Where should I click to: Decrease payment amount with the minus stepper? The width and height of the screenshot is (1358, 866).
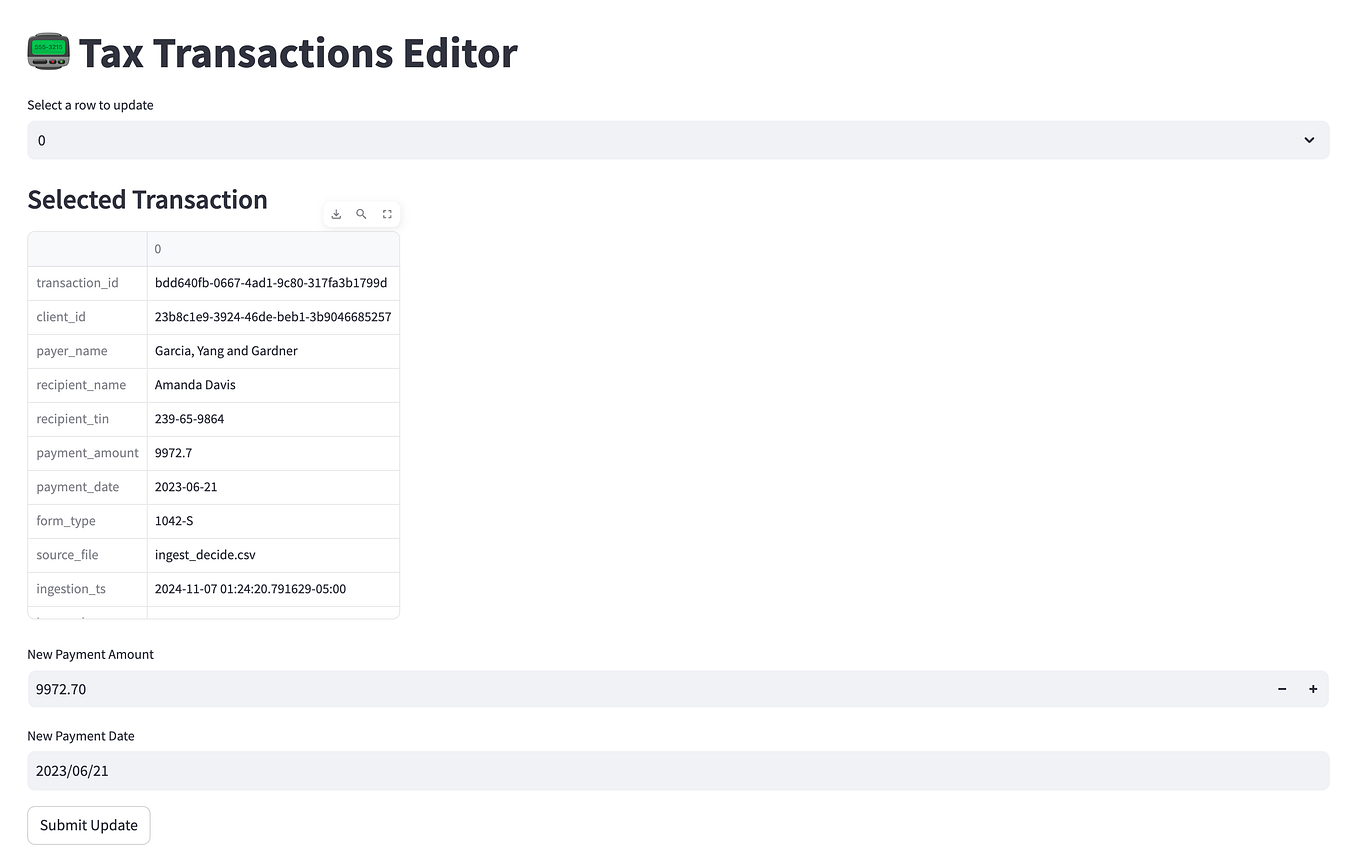point(1282,689)
